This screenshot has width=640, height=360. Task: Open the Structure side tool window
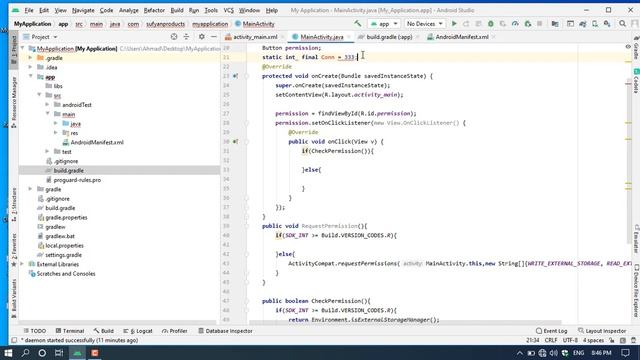pos(13,205)
